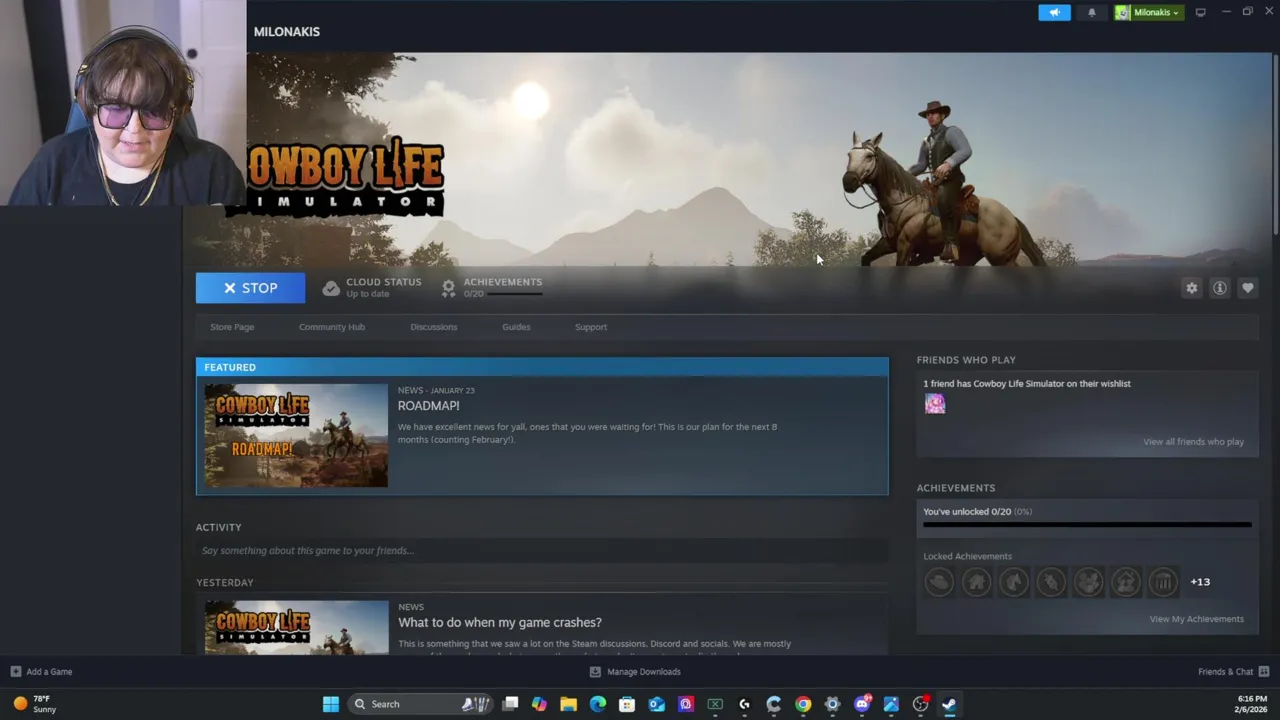Select the people-under-roof locked achievement
Viewport: 1280px width, 720px height.
click(1126, 582)
